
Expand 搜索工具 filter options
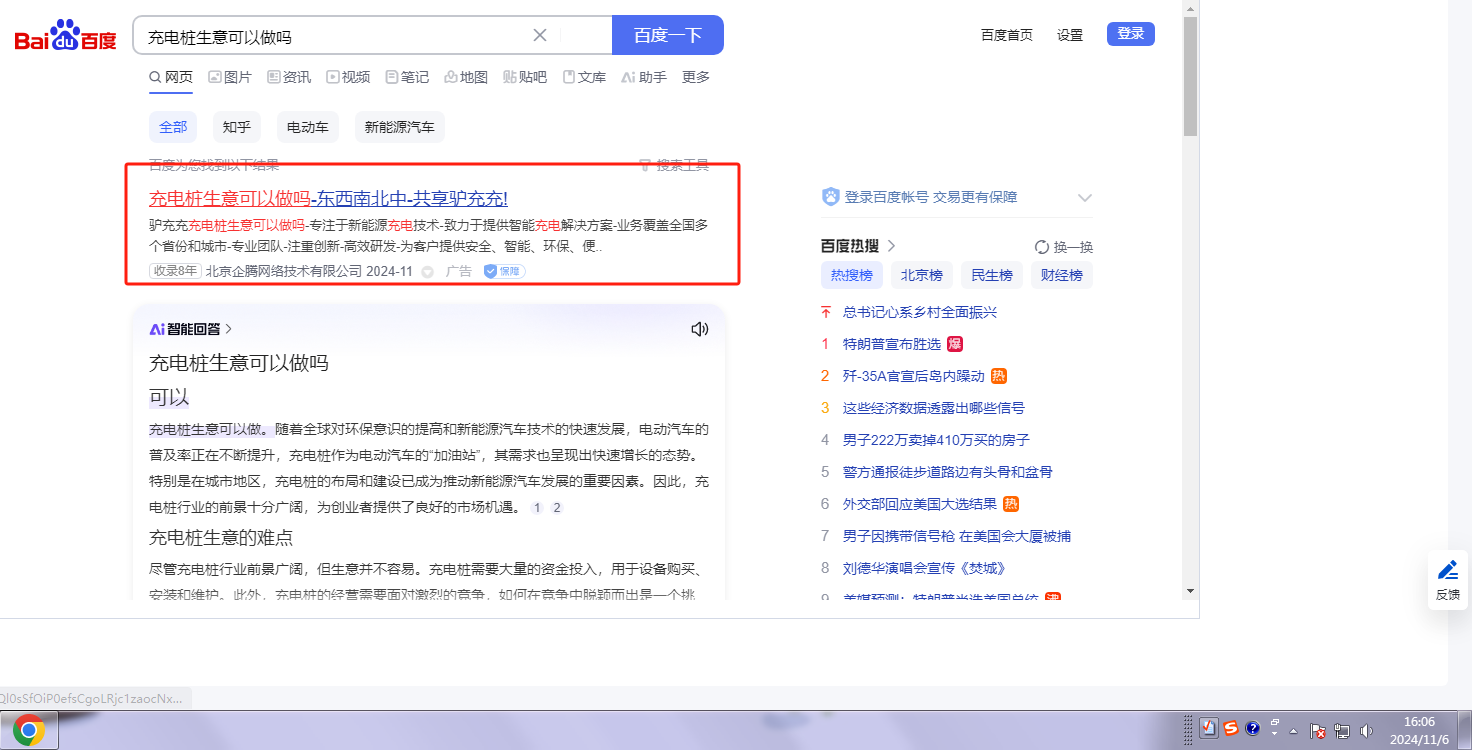(x=674, y=165)
